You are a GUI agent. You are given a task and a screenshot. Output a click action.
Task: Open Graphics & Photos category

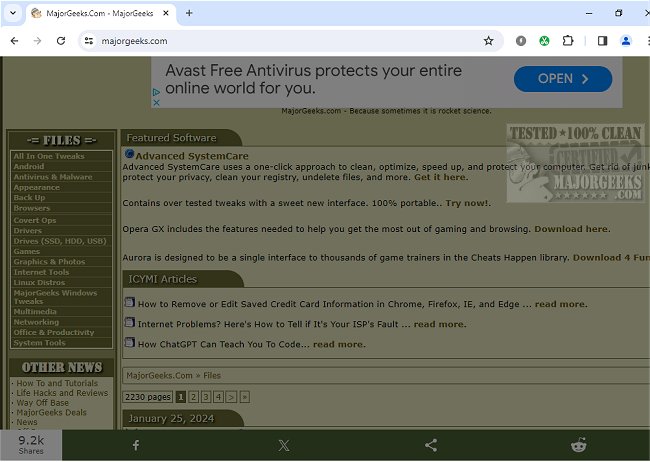pyautogui.click(x=49, y=262)
